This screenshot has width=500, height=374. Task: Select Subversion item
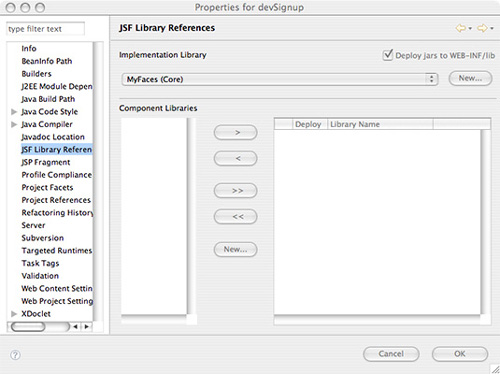(42, 238)
